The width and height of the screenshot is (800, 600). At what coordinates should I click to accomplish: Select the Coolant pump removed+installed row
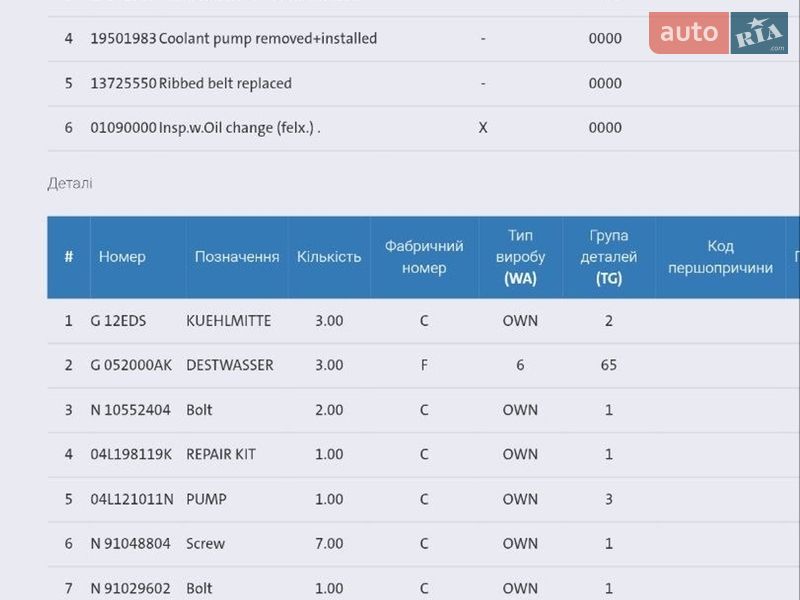point(267,39)
